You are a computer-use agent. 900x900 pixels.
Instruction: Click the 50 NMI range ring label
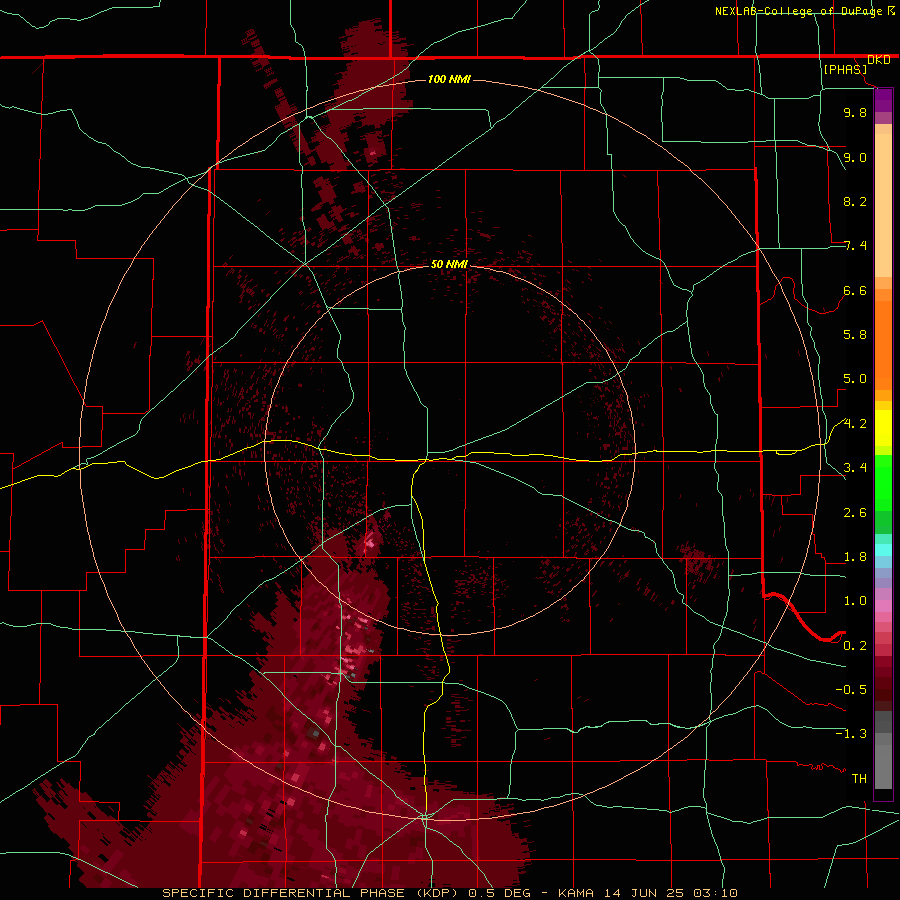tap(449, 264)
